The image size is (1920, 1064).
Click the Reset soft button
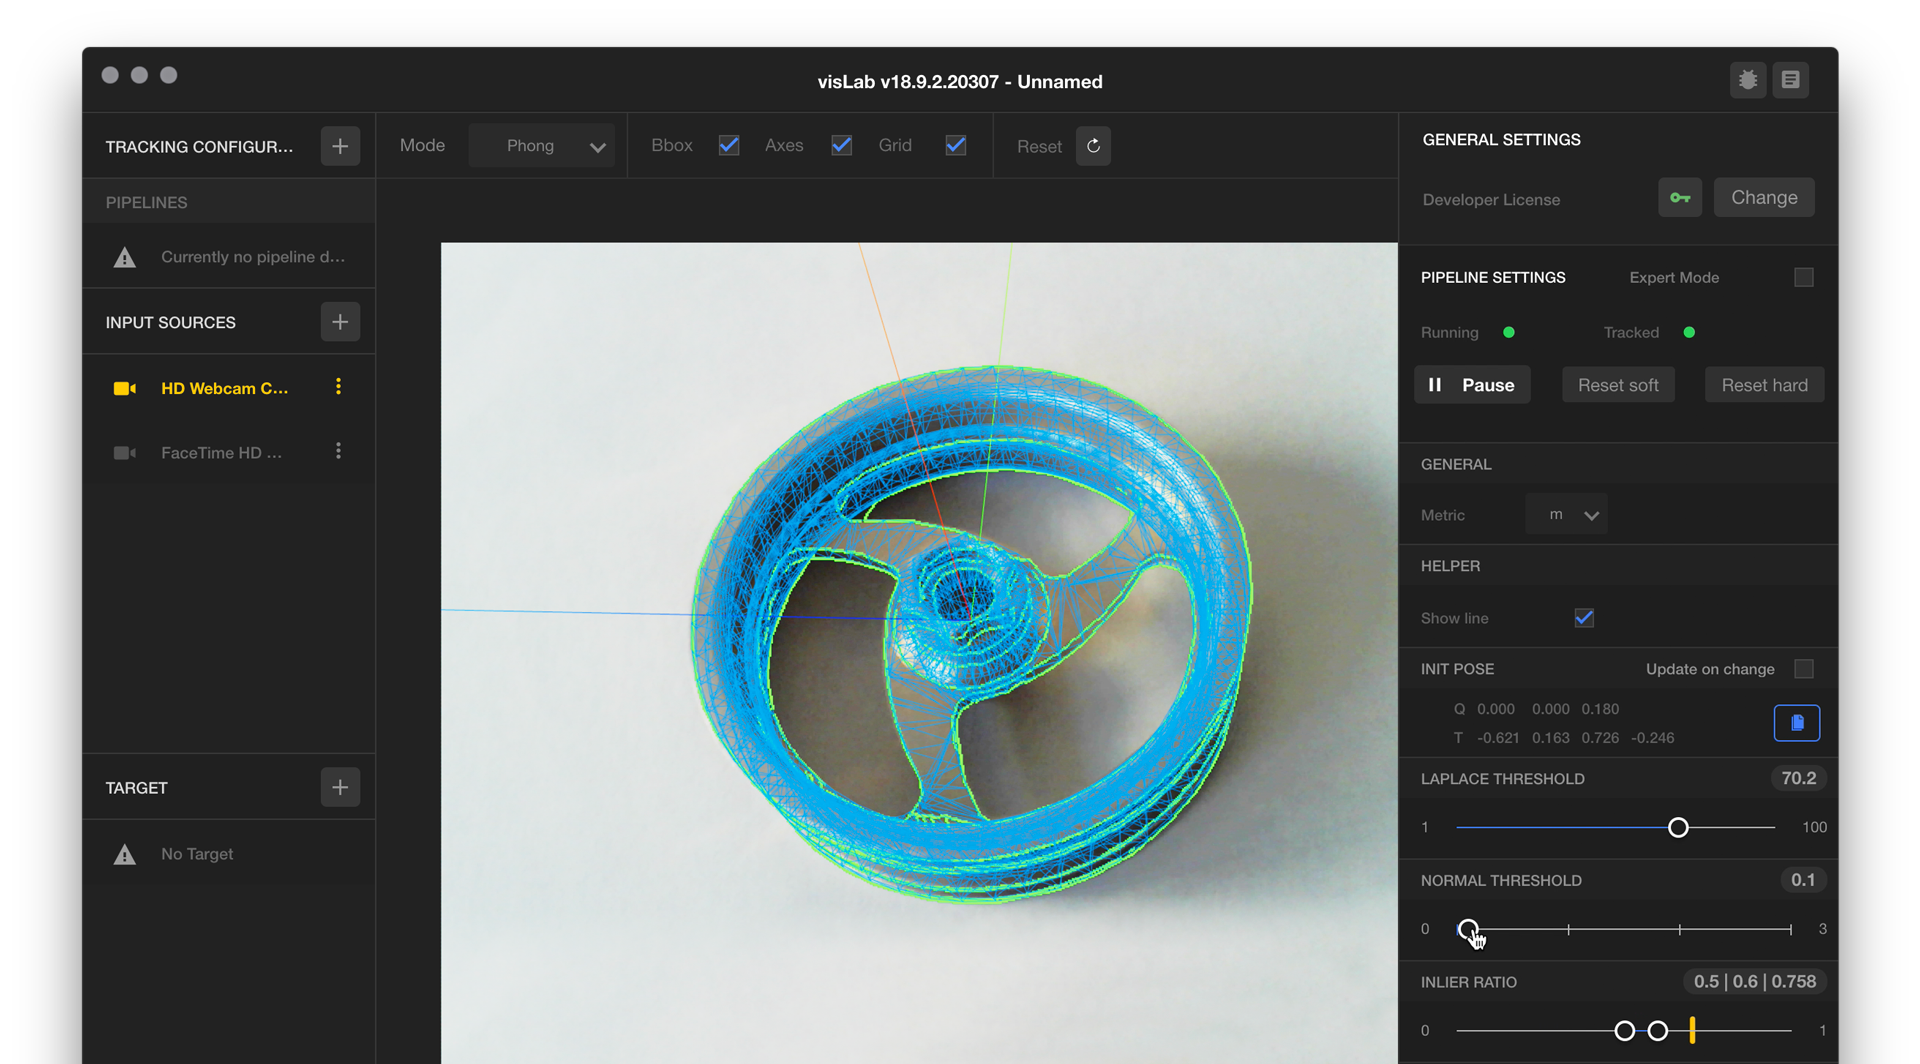1617,384
